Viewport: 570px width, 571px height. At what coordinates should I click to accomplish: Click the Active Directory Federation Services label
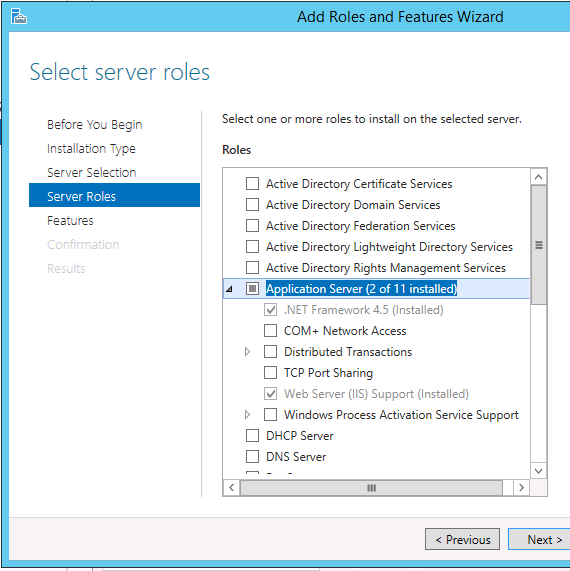click(x=361, y=226)
